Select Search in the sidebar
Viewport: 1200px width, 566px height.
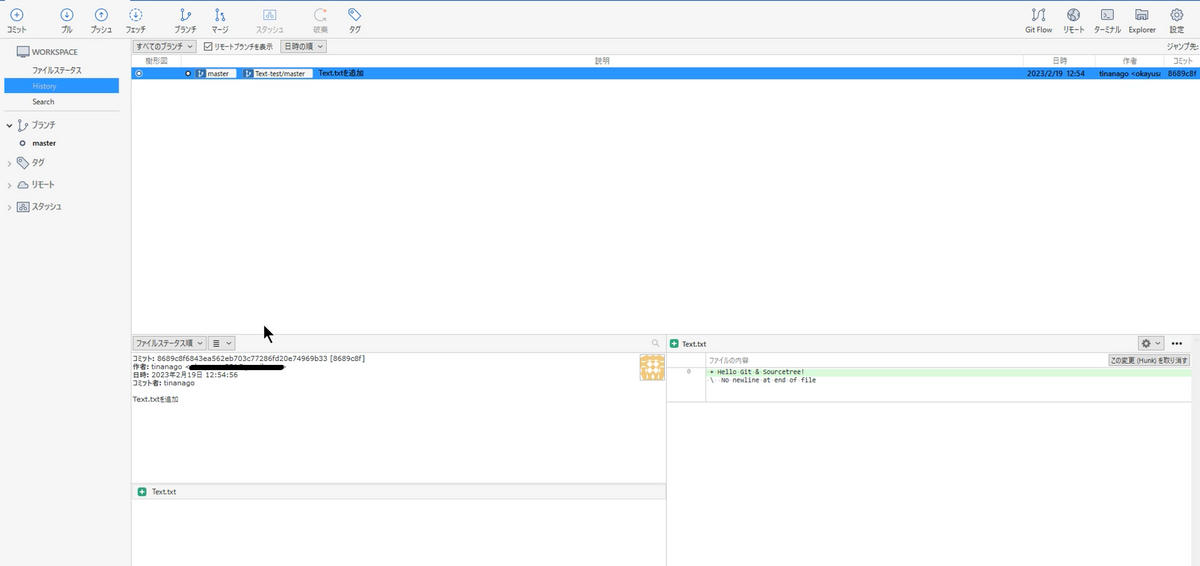(43, 102)
